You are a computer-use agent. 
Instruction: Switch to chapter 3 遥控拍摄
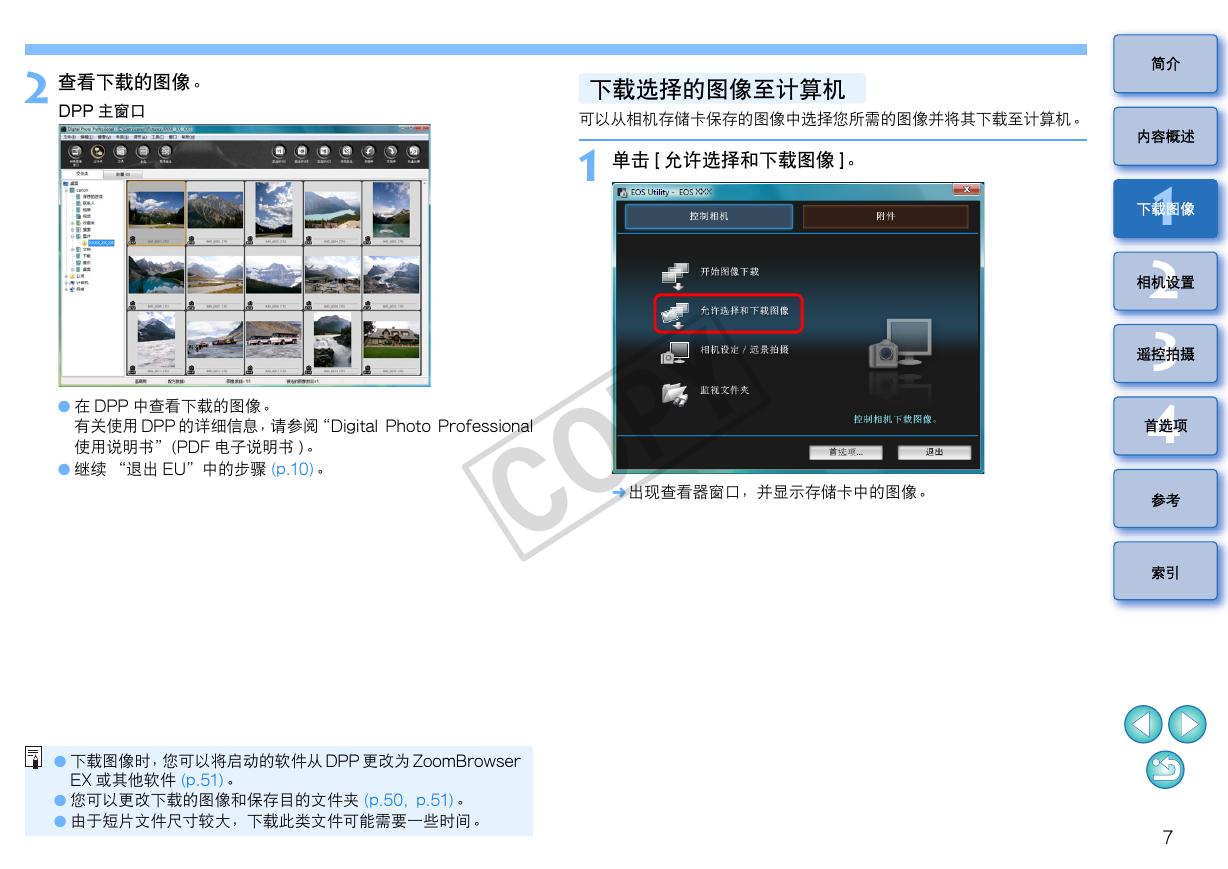pyautogui.click(x=1165, y=354)
